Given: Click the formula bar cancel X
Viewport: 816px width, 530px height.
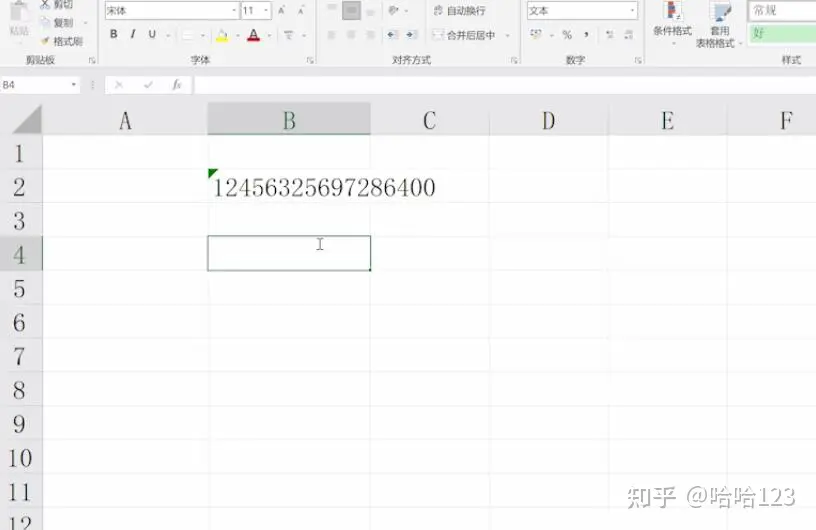Looking at the screenshot, I should click(119, 85).
